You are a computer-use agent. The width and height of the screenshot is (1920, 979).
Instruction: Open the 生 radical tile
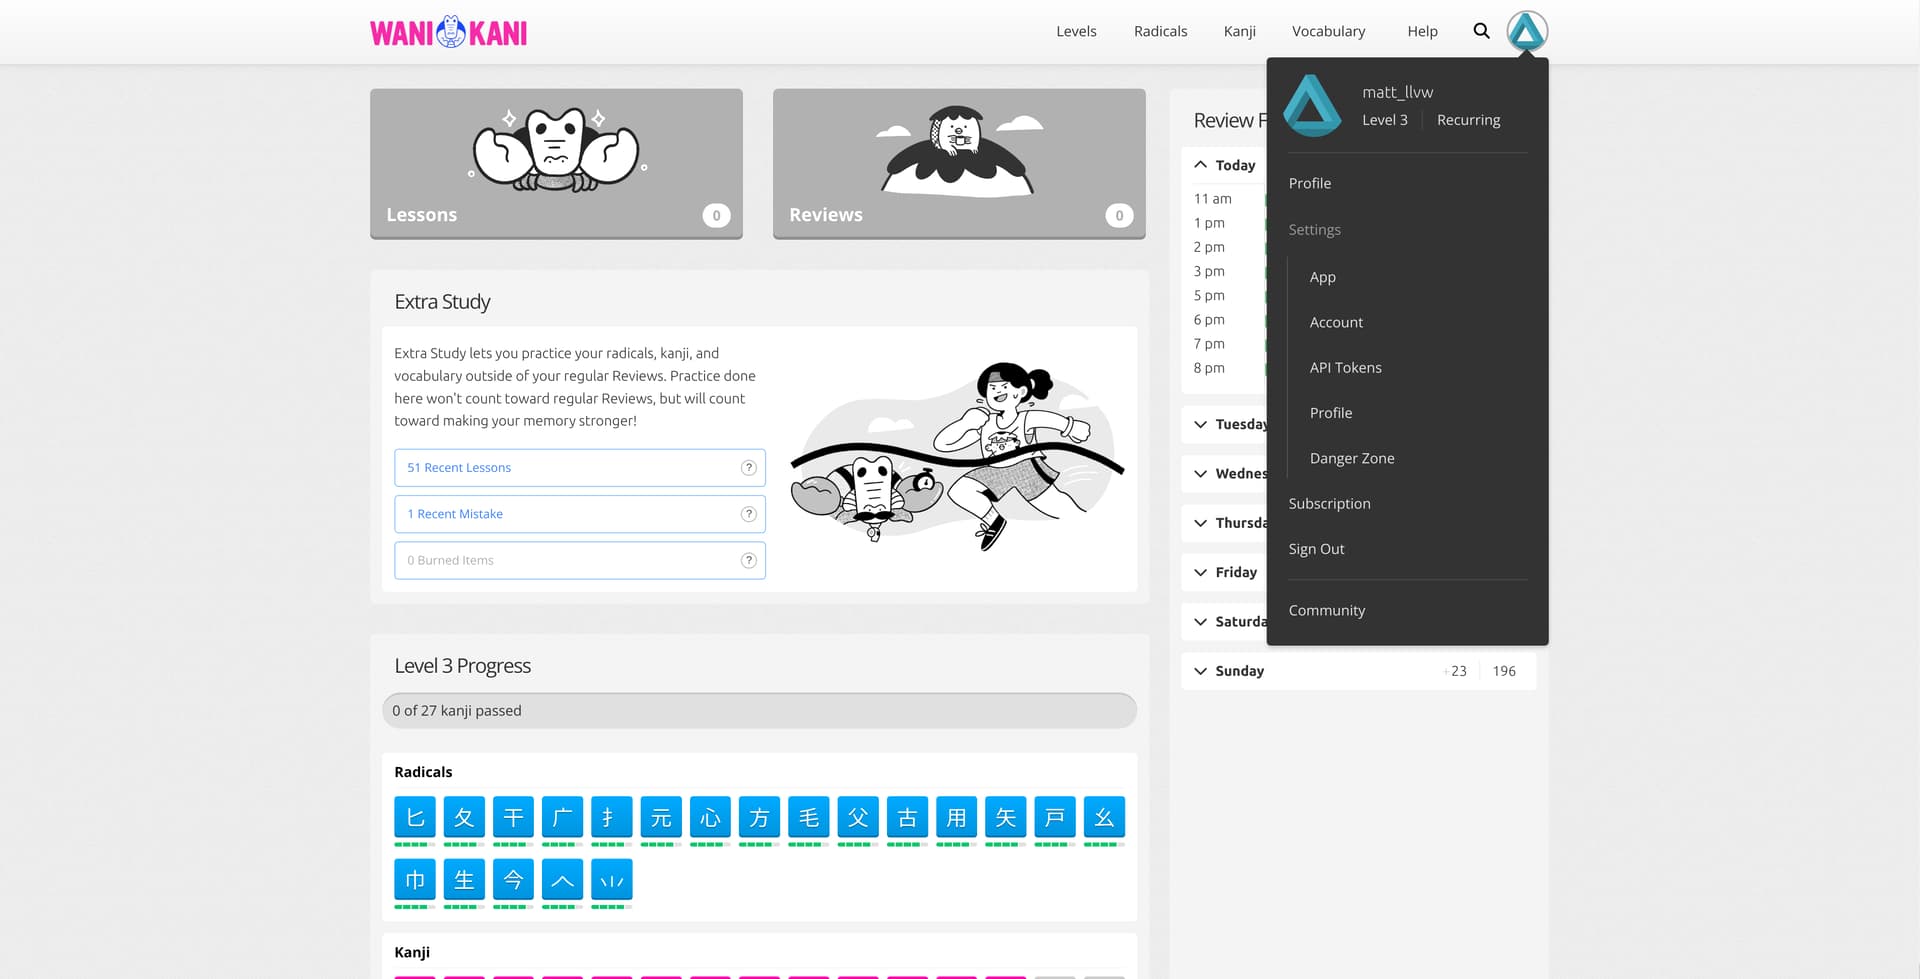point(464,880)
